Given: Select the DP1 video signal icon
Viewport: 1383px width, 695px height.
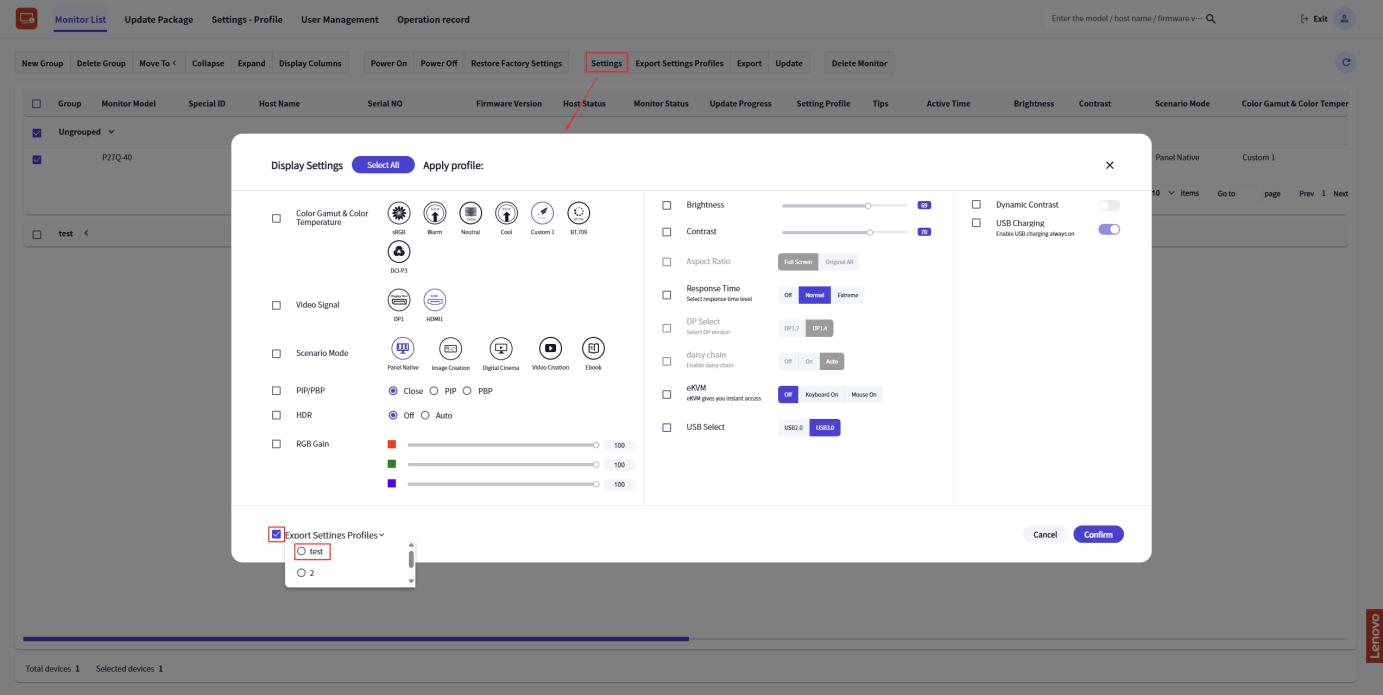Looking at the screenshot, I should click(399, 300).
